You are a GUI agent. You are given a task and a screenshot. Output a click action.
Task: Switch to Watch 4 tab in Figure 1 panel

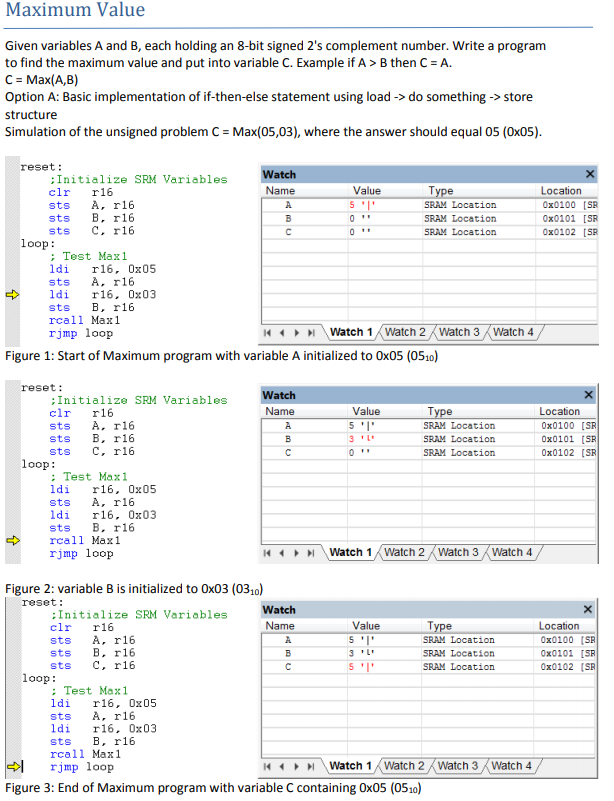click(513, 332)
